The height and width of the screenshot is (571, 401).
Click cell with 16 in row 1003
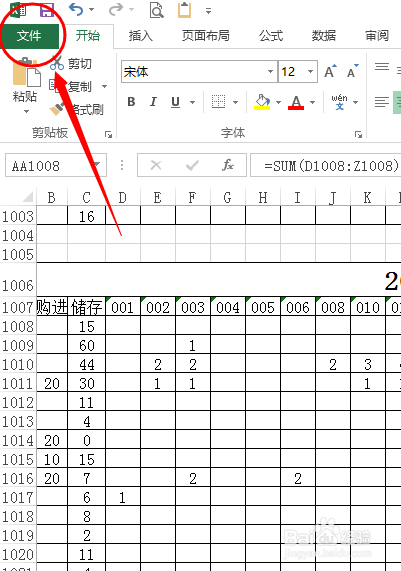(x=87, y=216)
